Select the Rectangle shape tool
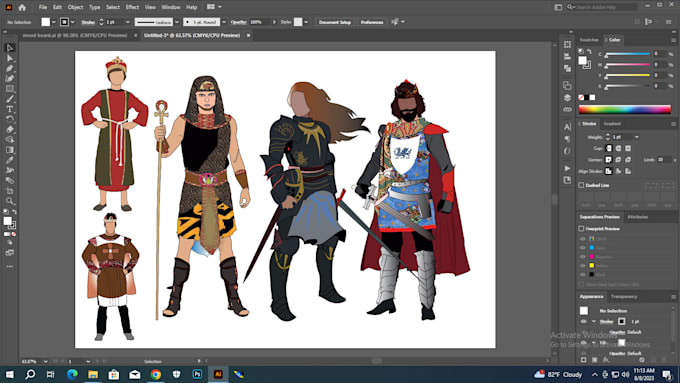The height and width of the screenshot is (383, 680). click(10, 89)
